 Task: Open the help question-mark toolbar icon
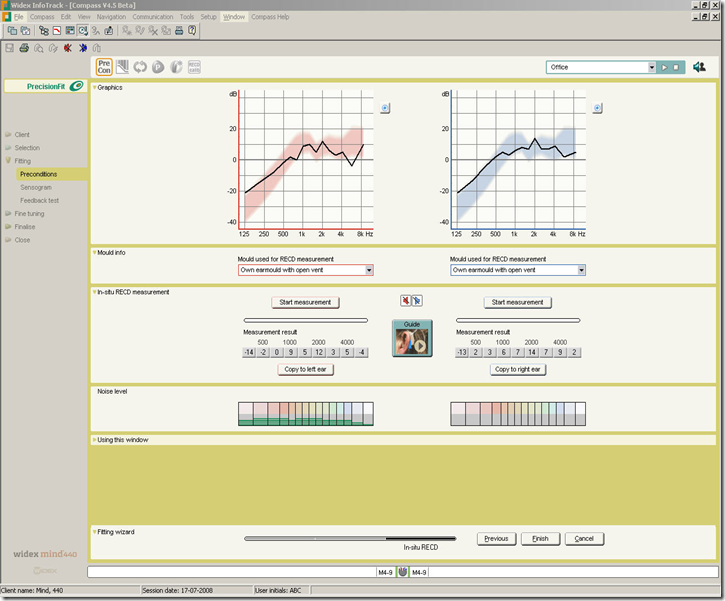(x=192, y=31)
